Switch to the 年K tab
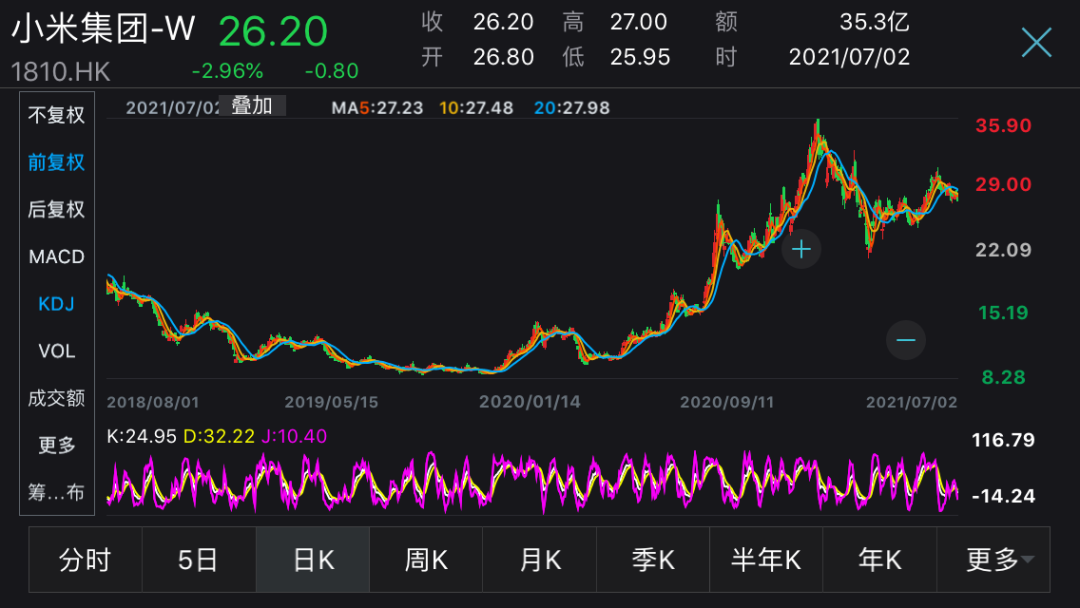1080x608 pixels. pyautogui.click(x=880, y=560)
